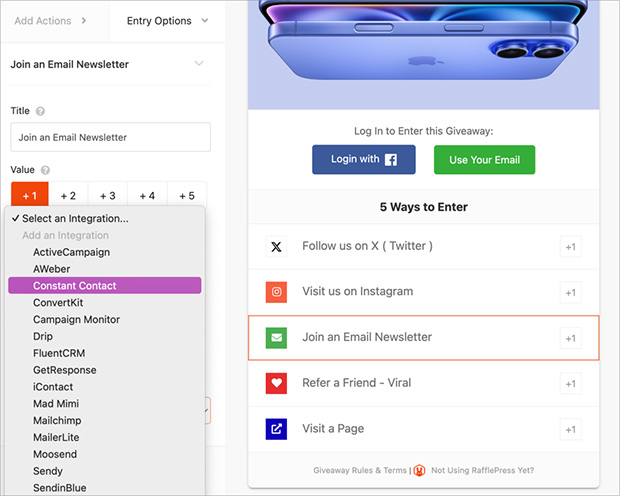This screenshot has width=620, height=496.
Task: Click the Title input field
Action: 110,137
